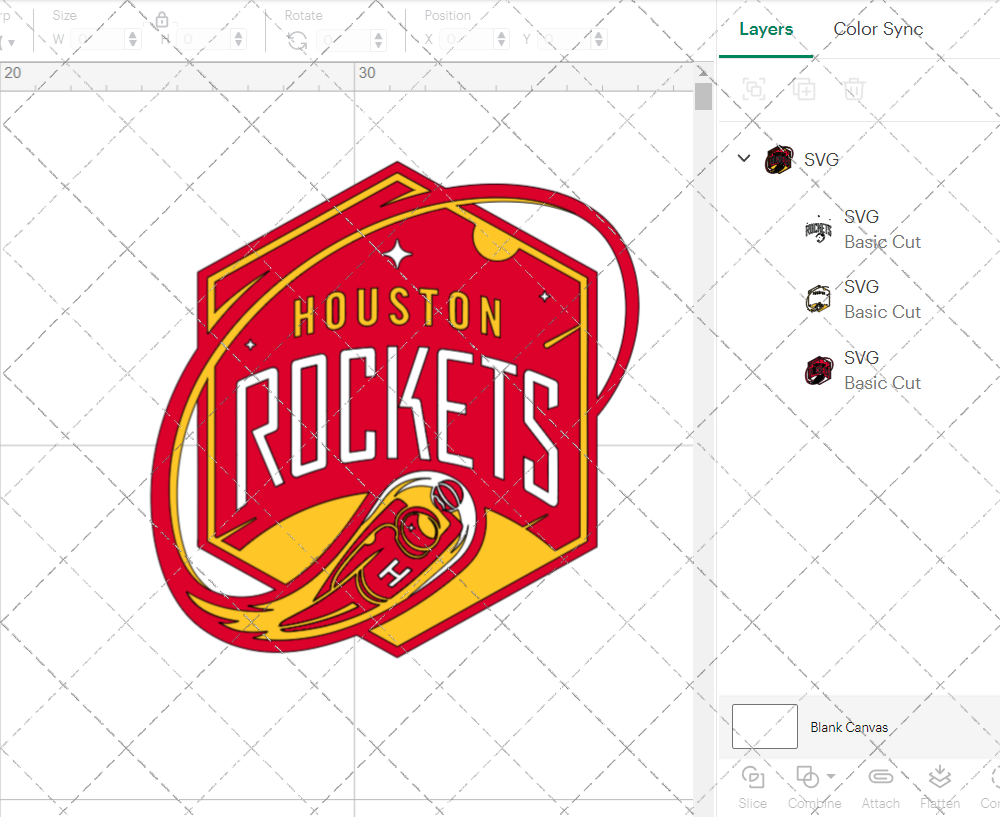Click the Width input field

tap(98, 40)
